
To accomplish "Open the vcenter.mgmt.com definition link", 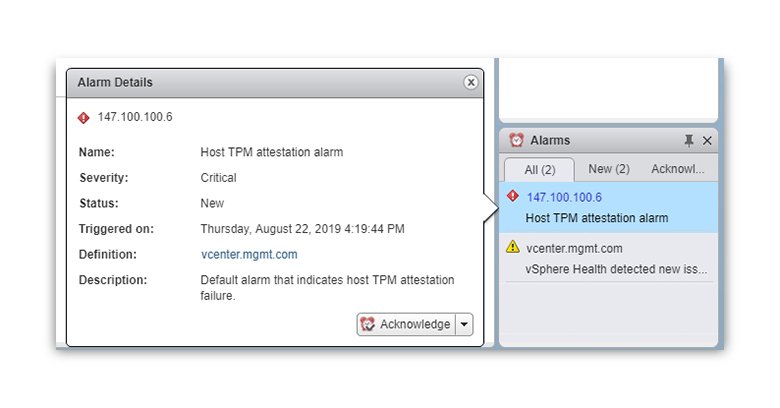I will [249, 255].
